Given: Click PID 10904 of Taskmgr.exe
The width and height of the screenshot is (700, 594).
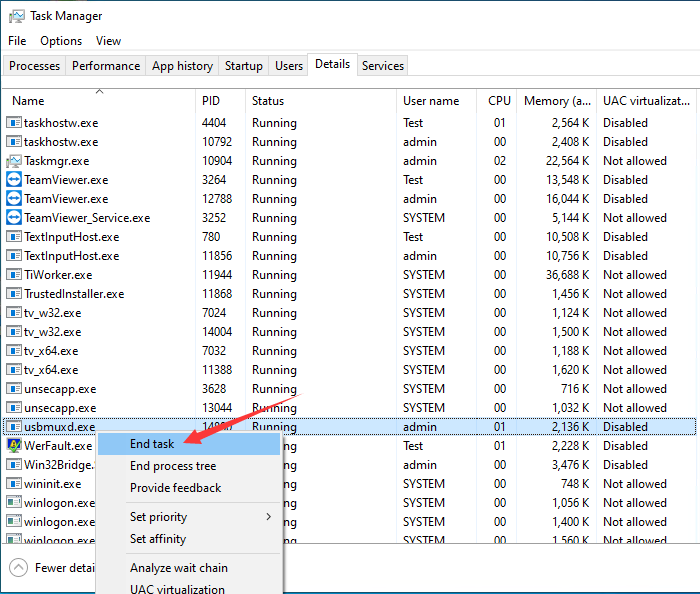Looking at the screenshot, I should pos(217,161).
